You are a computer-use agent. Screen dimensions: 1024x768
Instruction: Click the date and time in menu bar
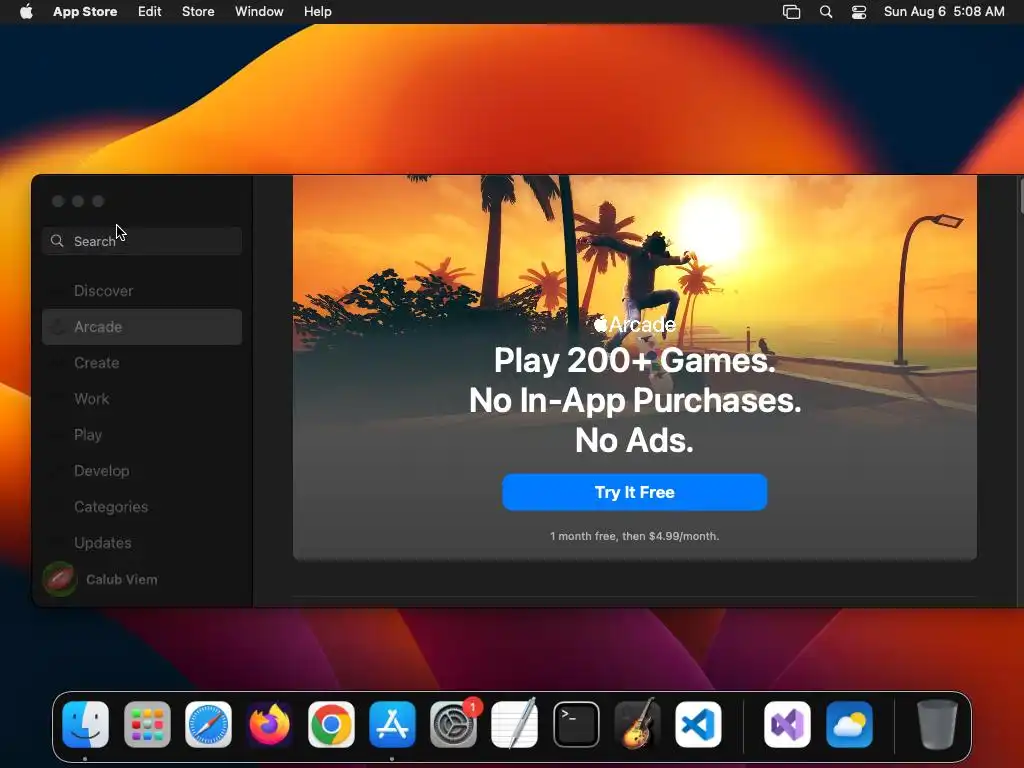click(x=944, y=12)
